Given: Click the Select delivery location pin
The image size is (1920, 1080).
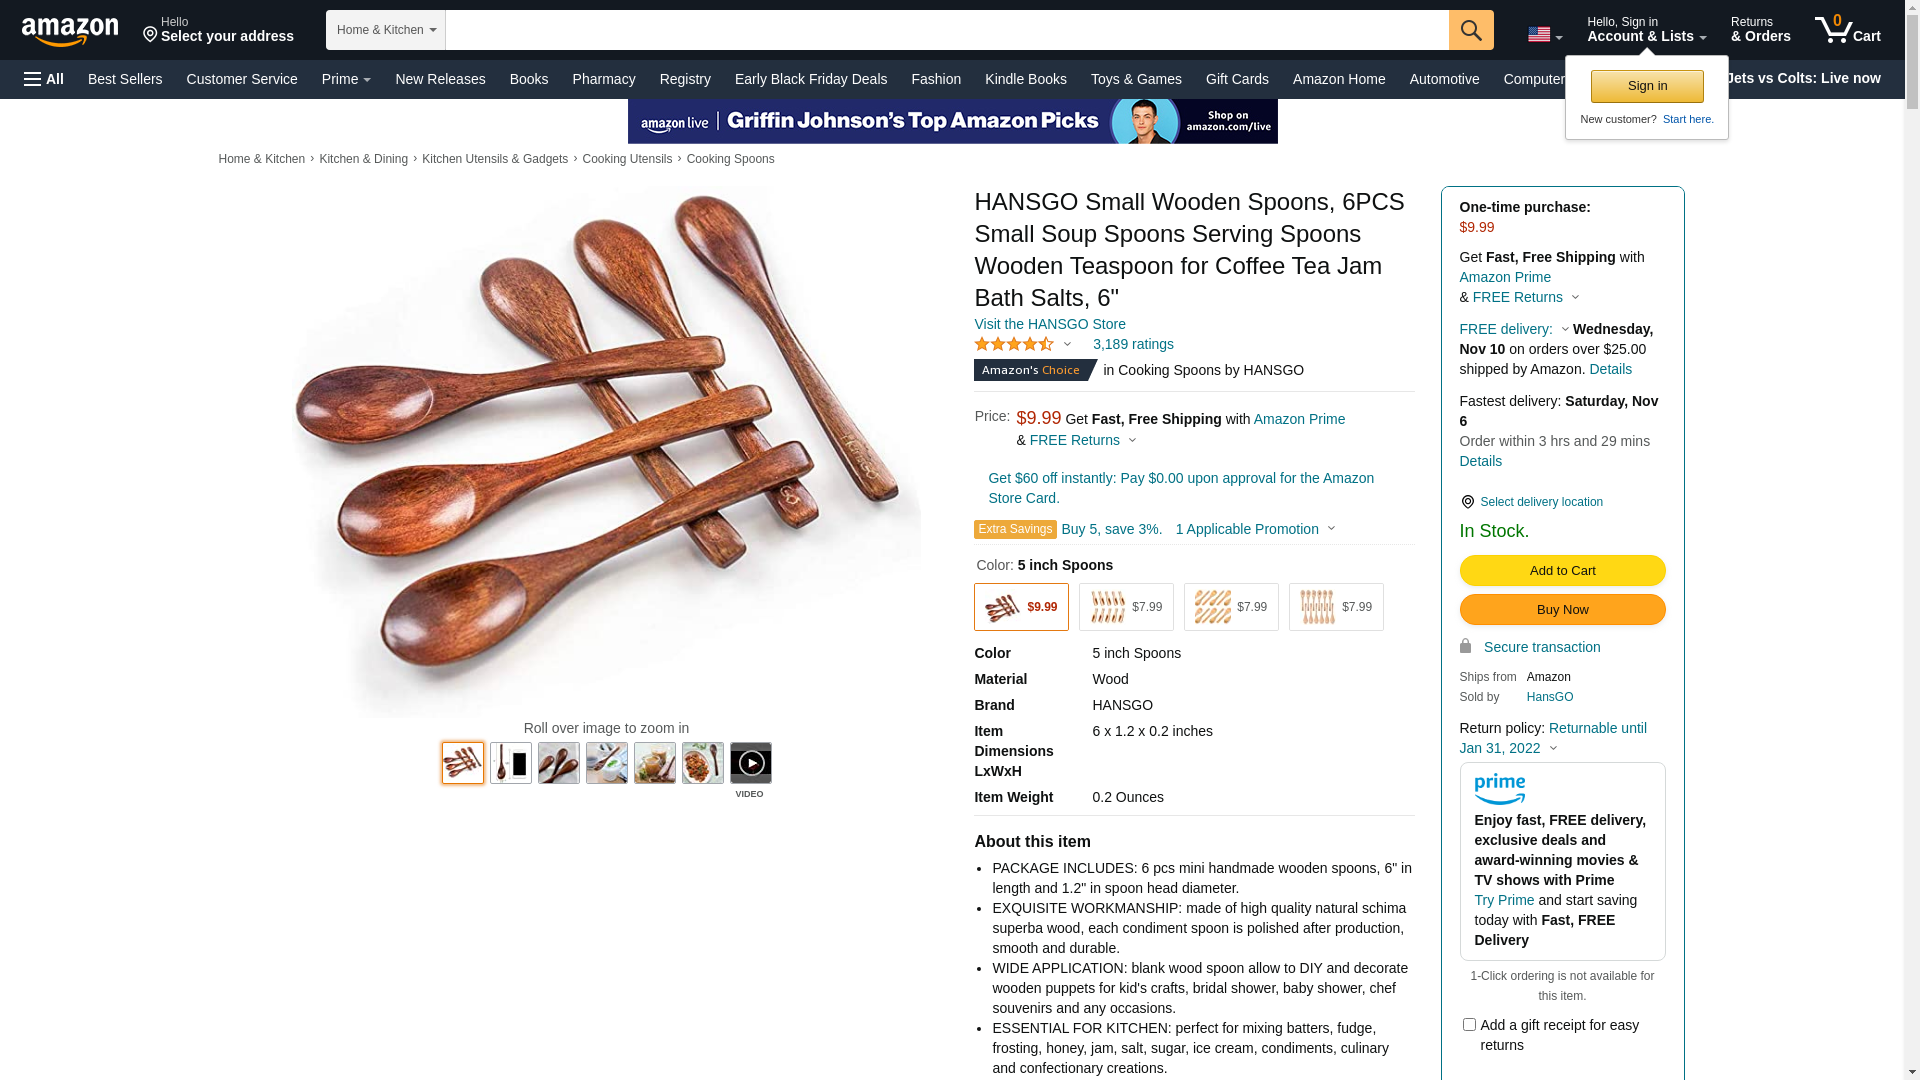Looking at the screenshot, I should point(1467,502).
